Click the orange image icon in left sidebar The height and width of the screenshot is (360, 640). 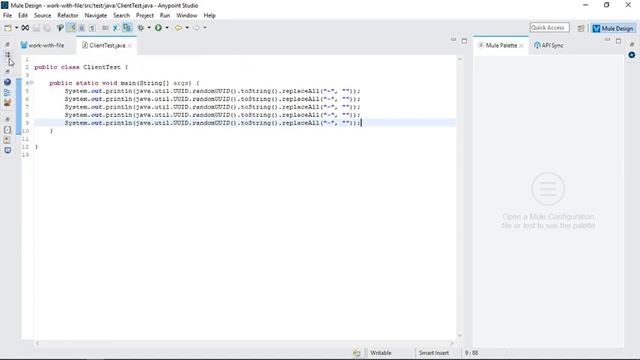[x=7, y=140]
